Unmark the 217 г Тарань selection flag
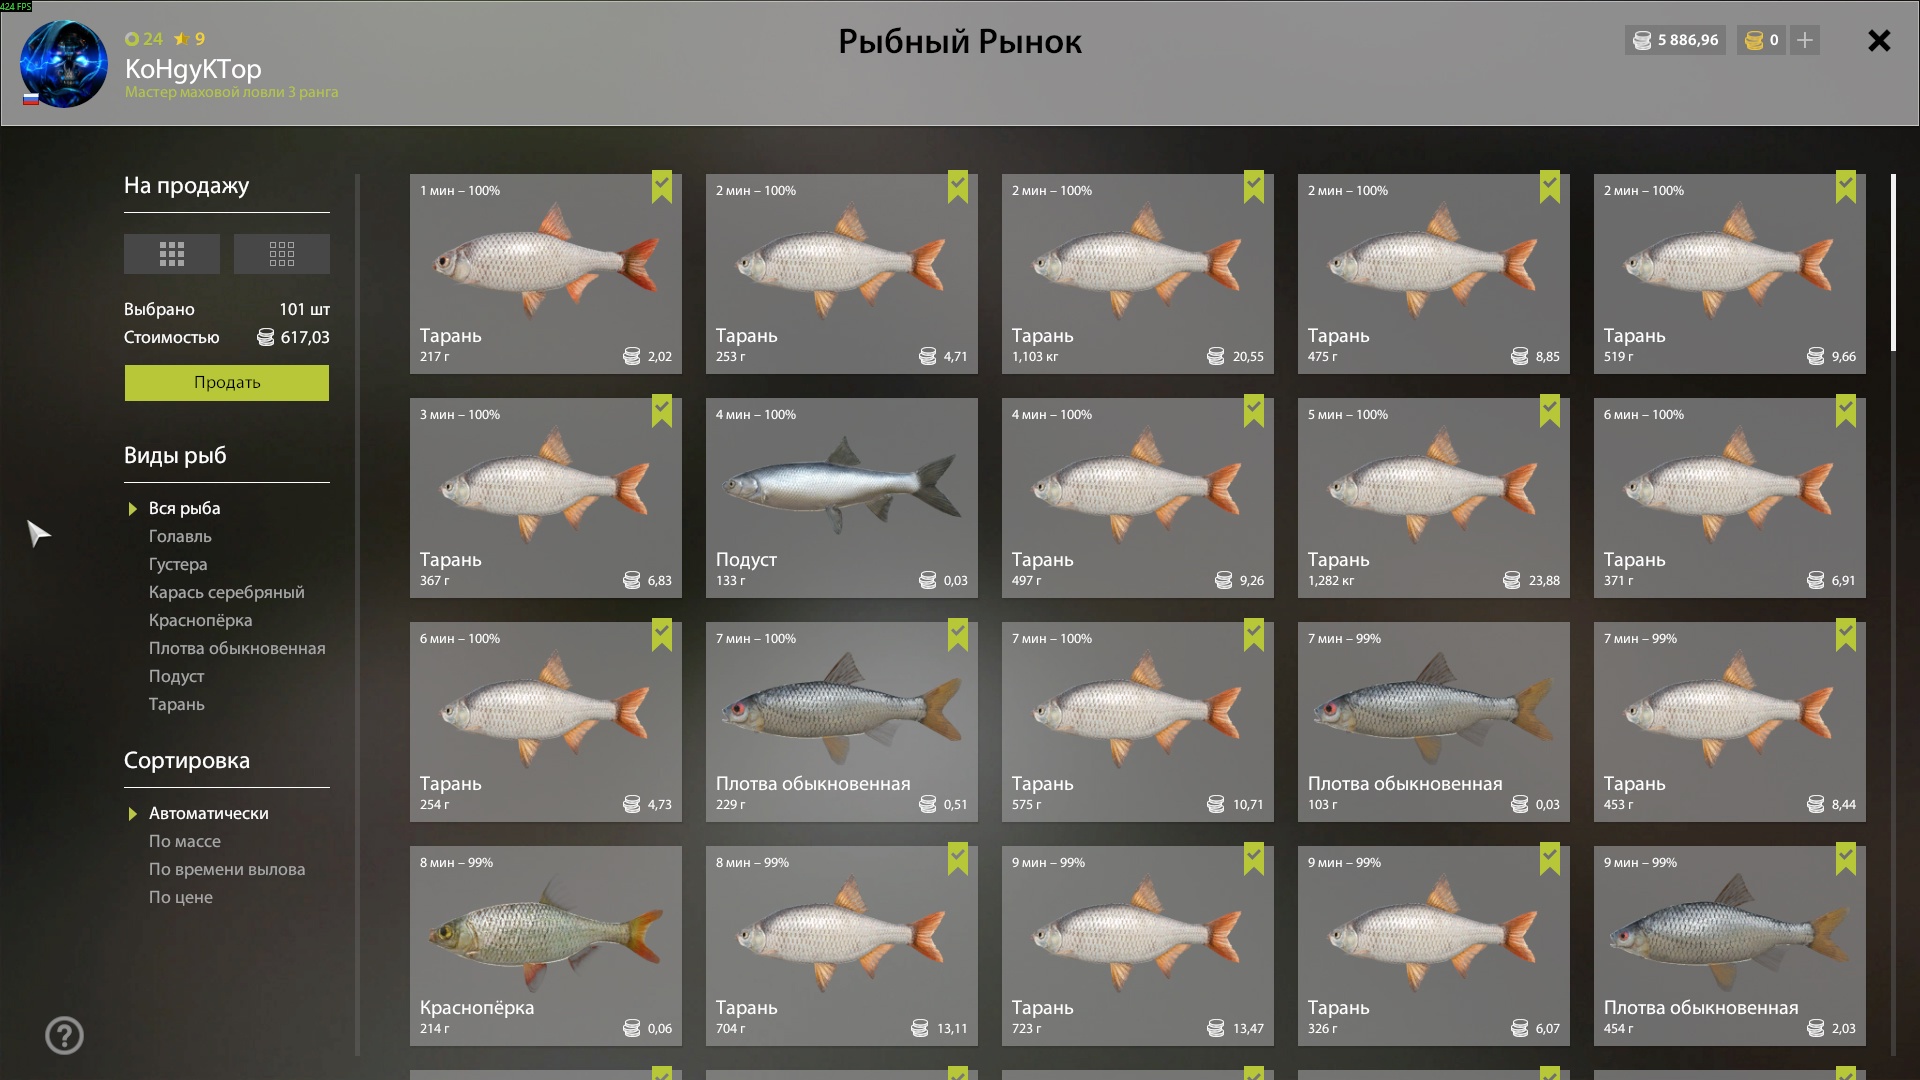The height and width of the screenshot is (1080, 1920). click(662, 188)
